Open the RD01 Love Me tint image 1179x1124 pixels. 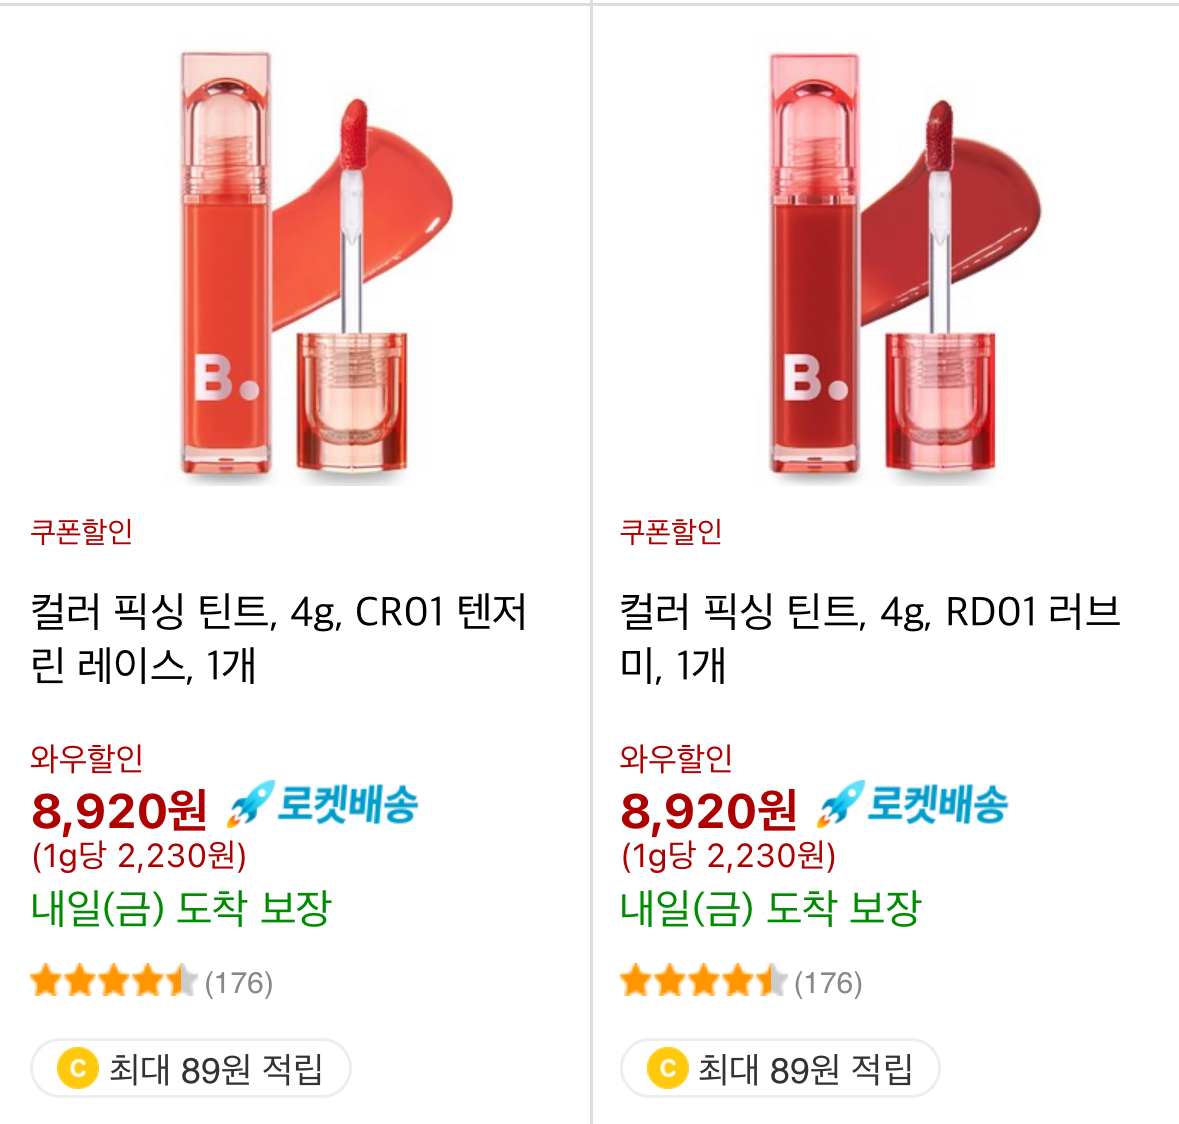[x=884, y=265]
